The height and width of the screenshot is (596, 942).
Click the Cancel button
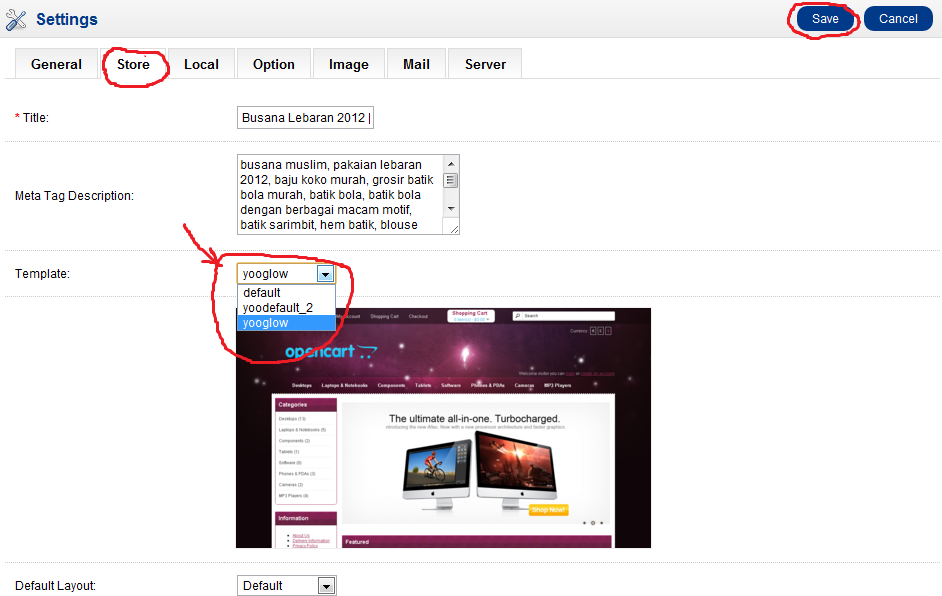(x=898, y=19)
